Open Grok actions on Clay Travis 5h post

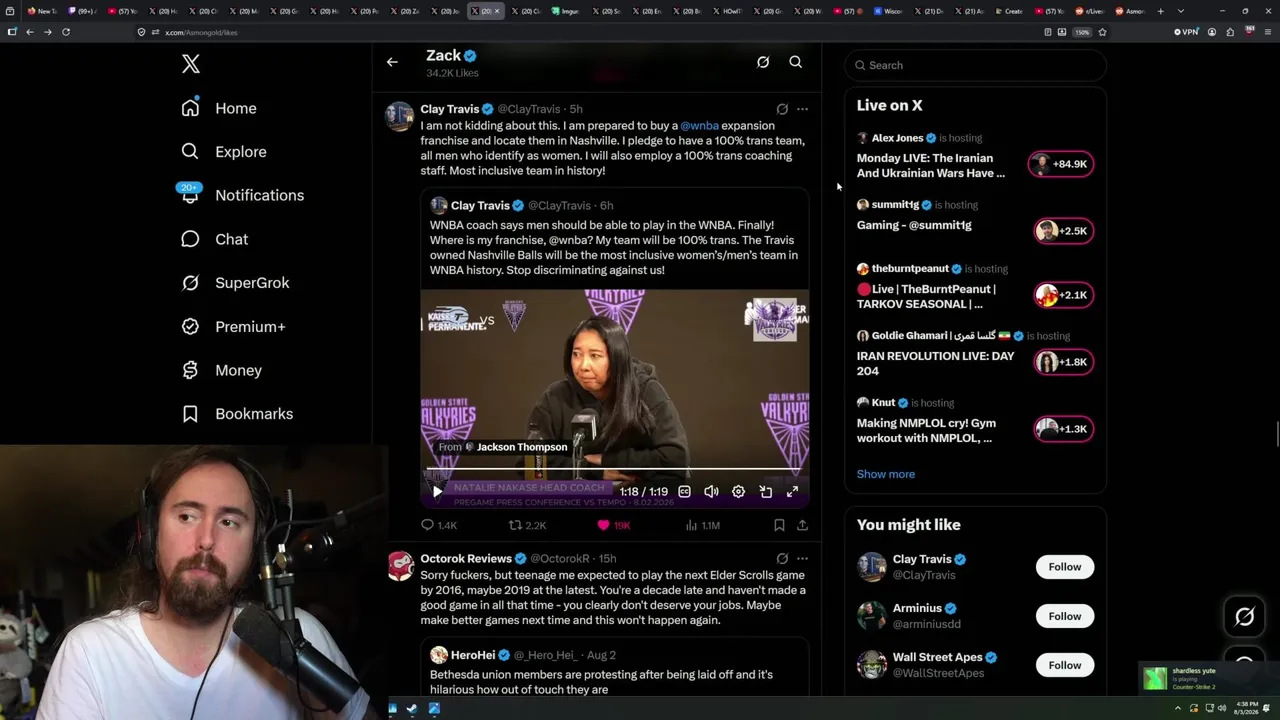[782, 109]
